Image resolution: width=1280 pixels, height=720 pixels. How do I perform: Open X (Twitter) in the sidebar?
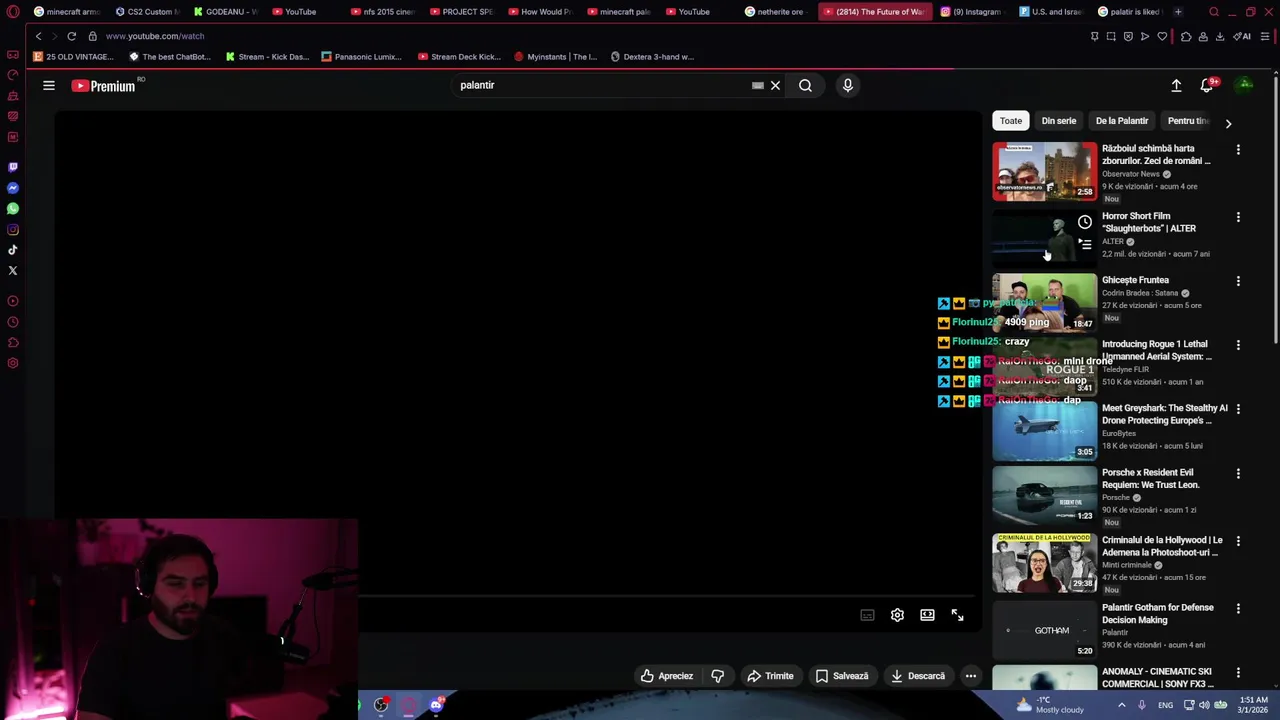[13, 270]
